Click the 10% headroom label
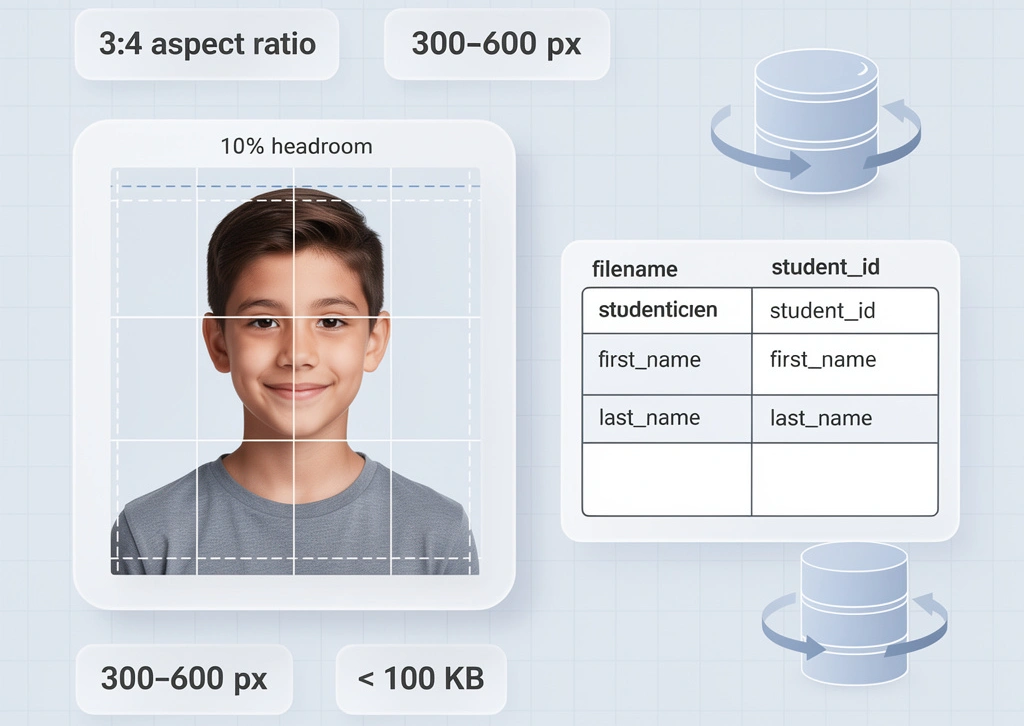Screen dimensions: 1024x726 [296, 146]
